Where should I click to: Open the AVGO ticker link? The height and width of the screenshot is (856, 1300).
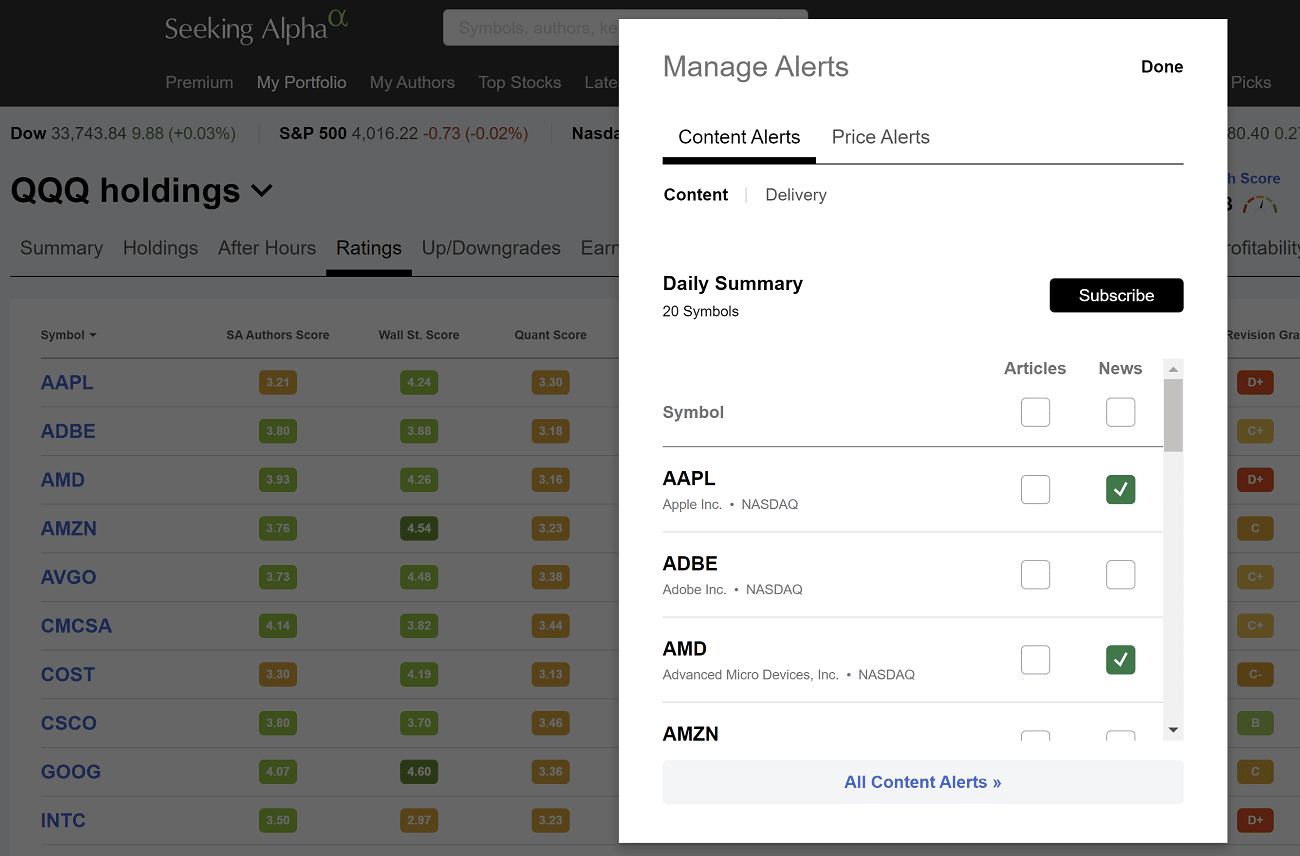pos(69,577)
